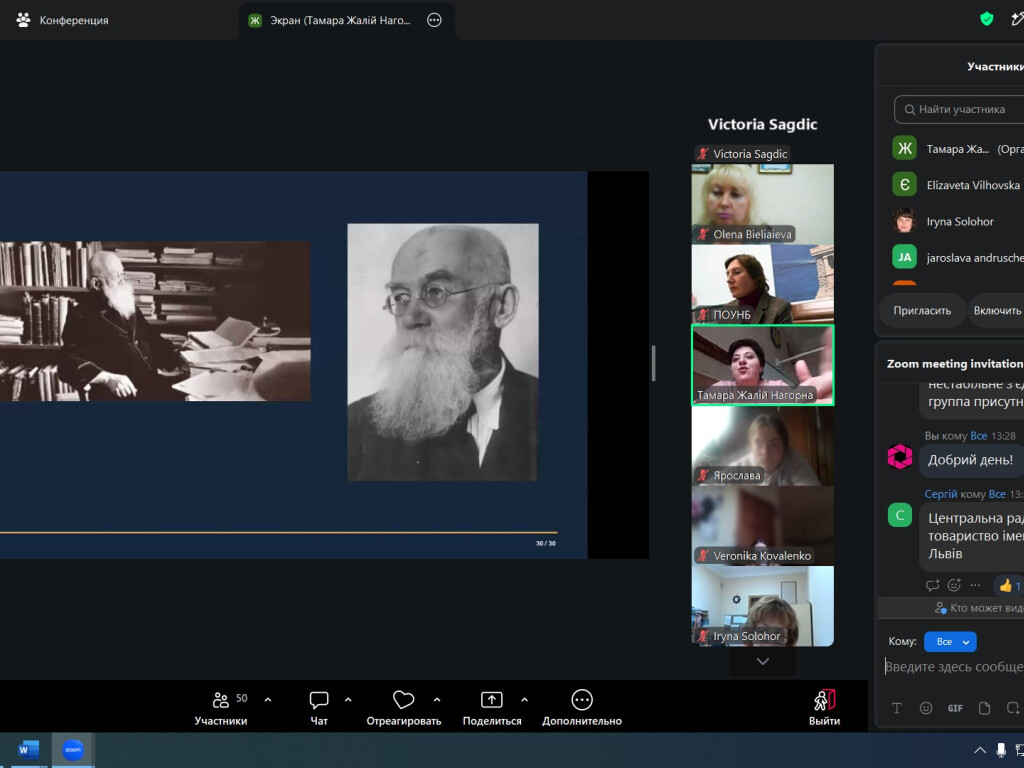Image resolution: width=1024 pixels, height=768 pixels.
Task: Select the Тамара Жалій Нагорна video thumbnail
Action: [x=763, y=365]
